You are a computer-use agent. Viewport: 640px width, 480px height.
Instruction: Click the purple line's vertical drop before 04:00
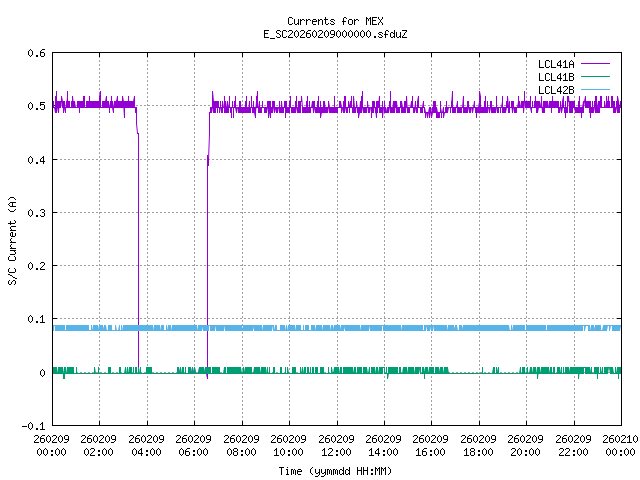coord(138,250)
